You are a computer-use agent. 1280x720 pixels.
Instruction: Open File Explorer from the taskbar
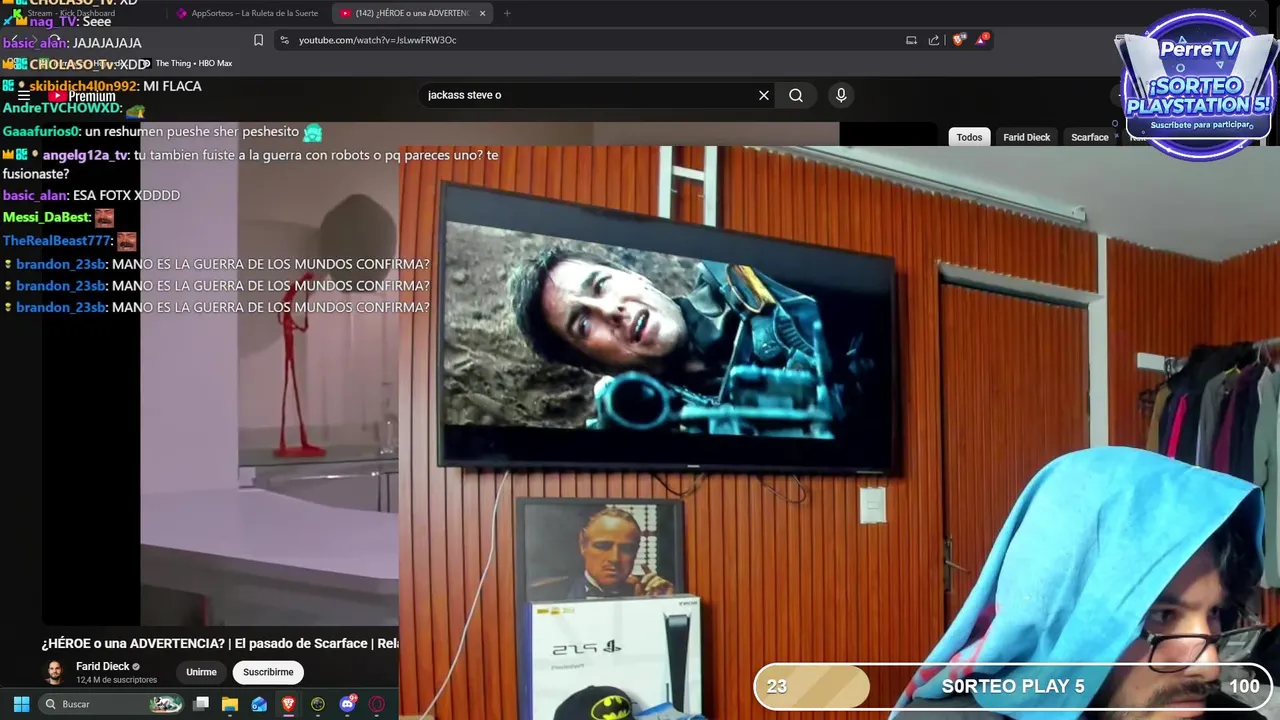[230, 704]
